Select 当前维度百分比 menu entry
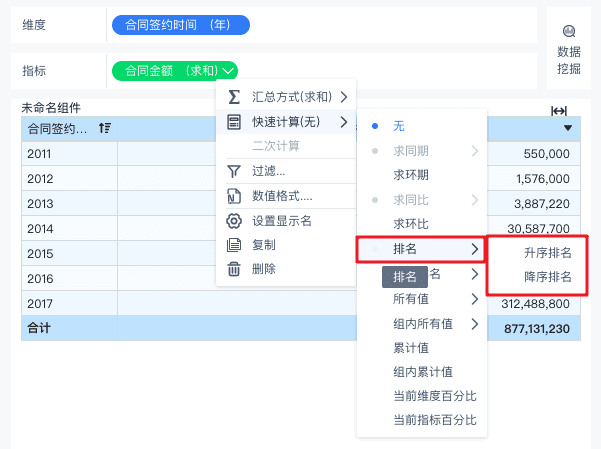The height and width of the screenshot is (449, 601). tap(435, 396)
